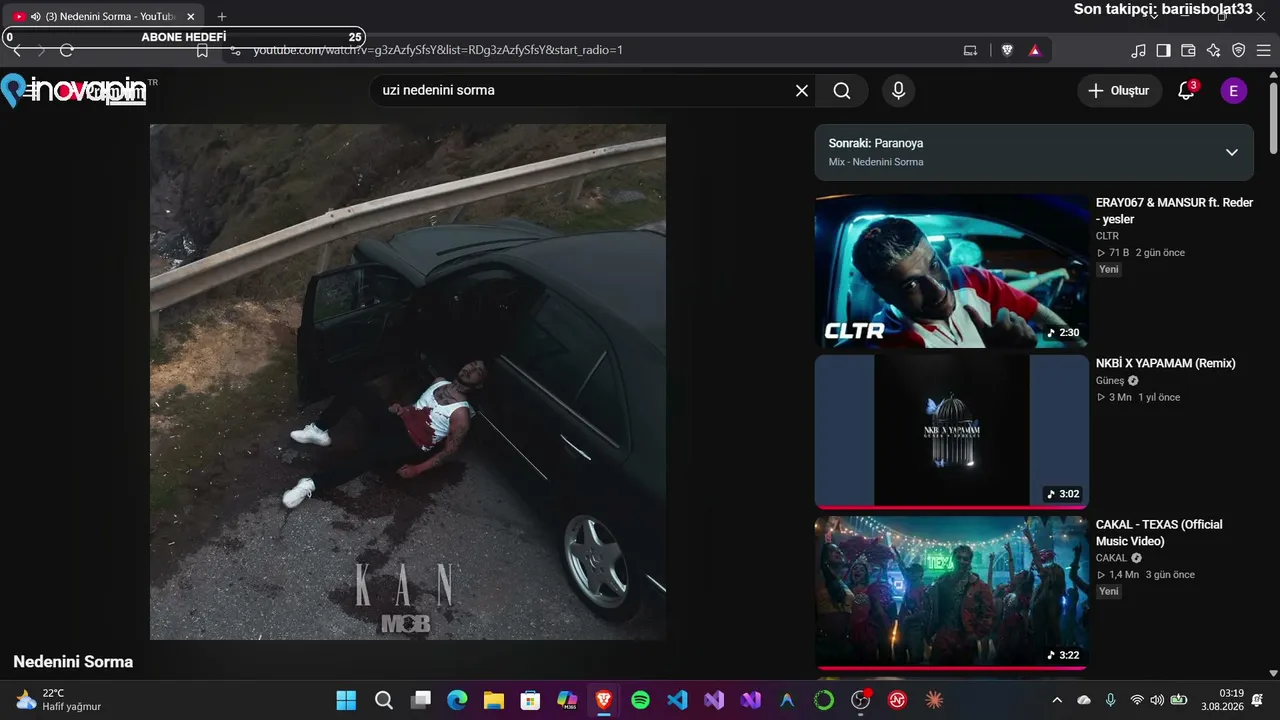Viewport: 1280px width, 720px height.
Task: Open Microsoft Edge from the taskbar
Action: click(x=457, y=700)
